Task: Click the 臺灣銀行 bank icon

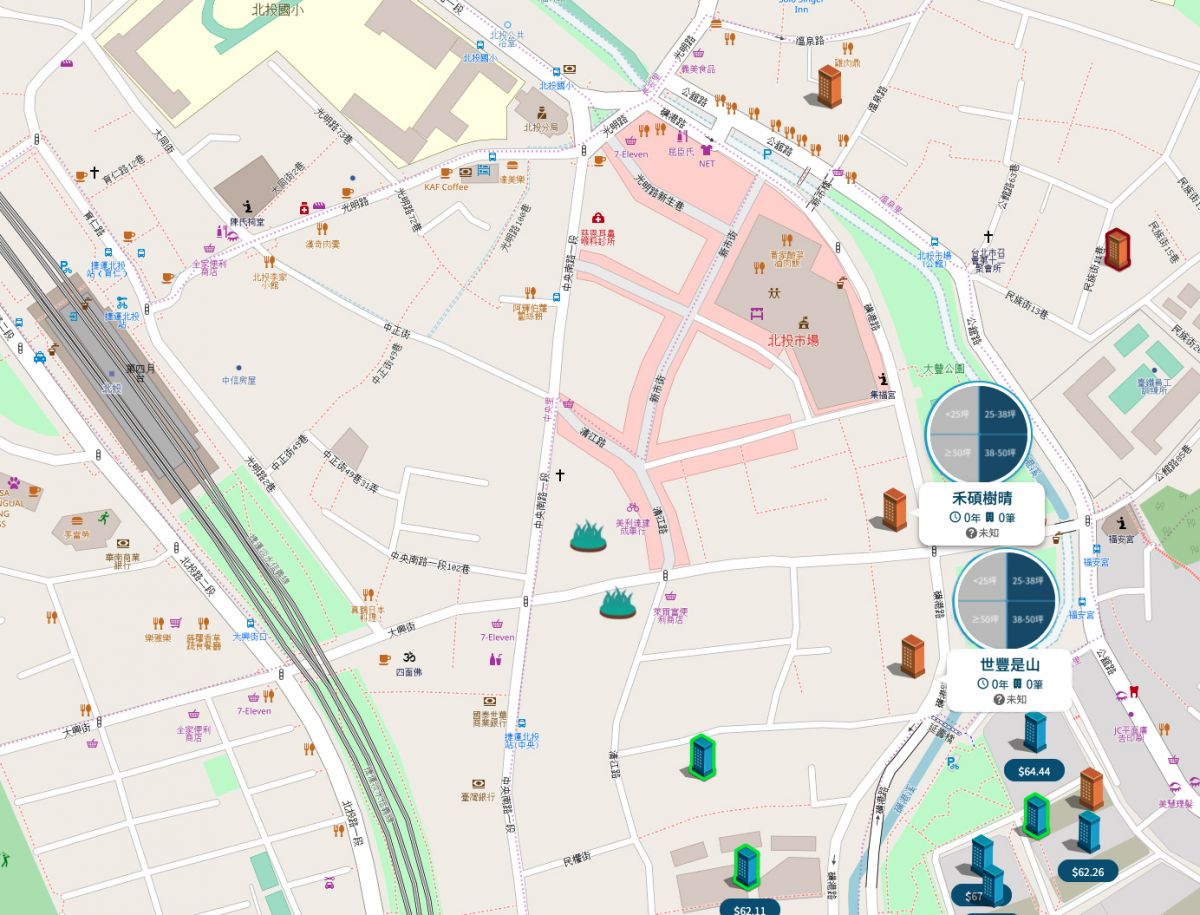Action: 479,783
